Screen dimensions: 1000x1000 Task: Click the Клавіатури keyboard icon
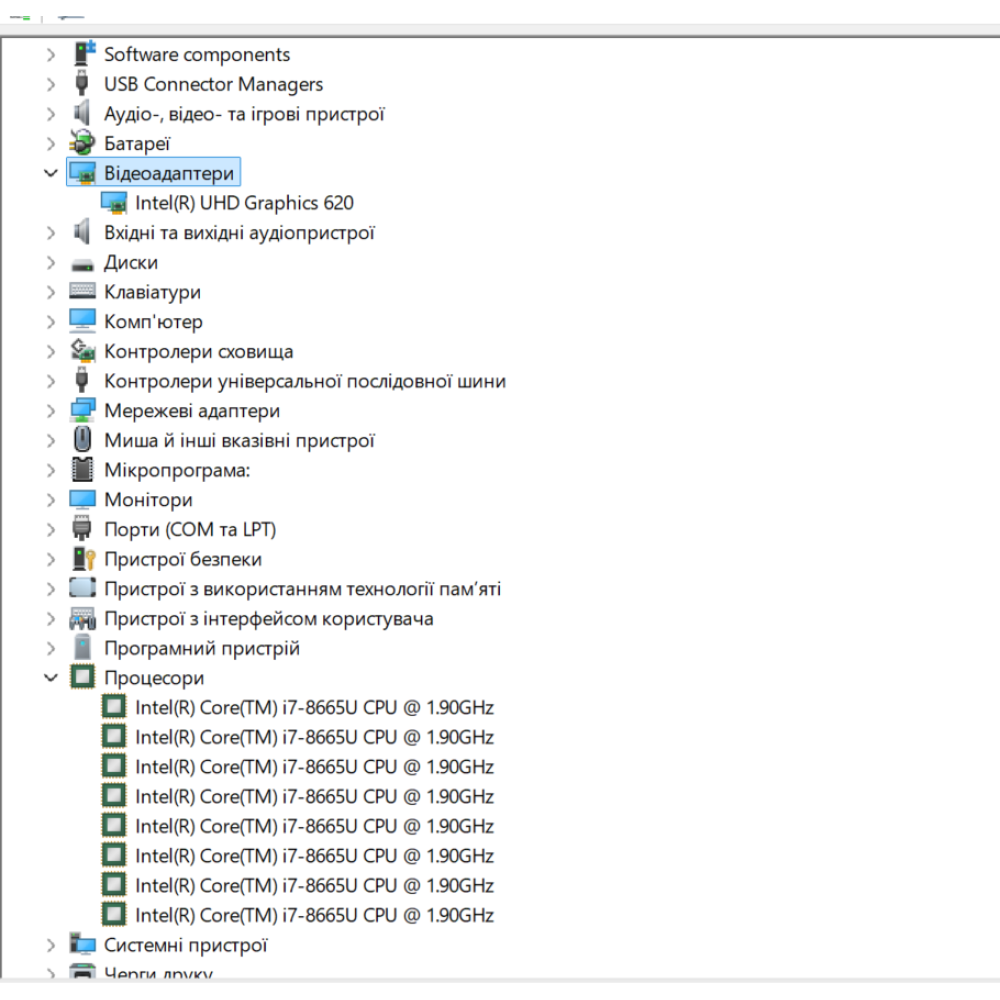[x=82, y=292]
